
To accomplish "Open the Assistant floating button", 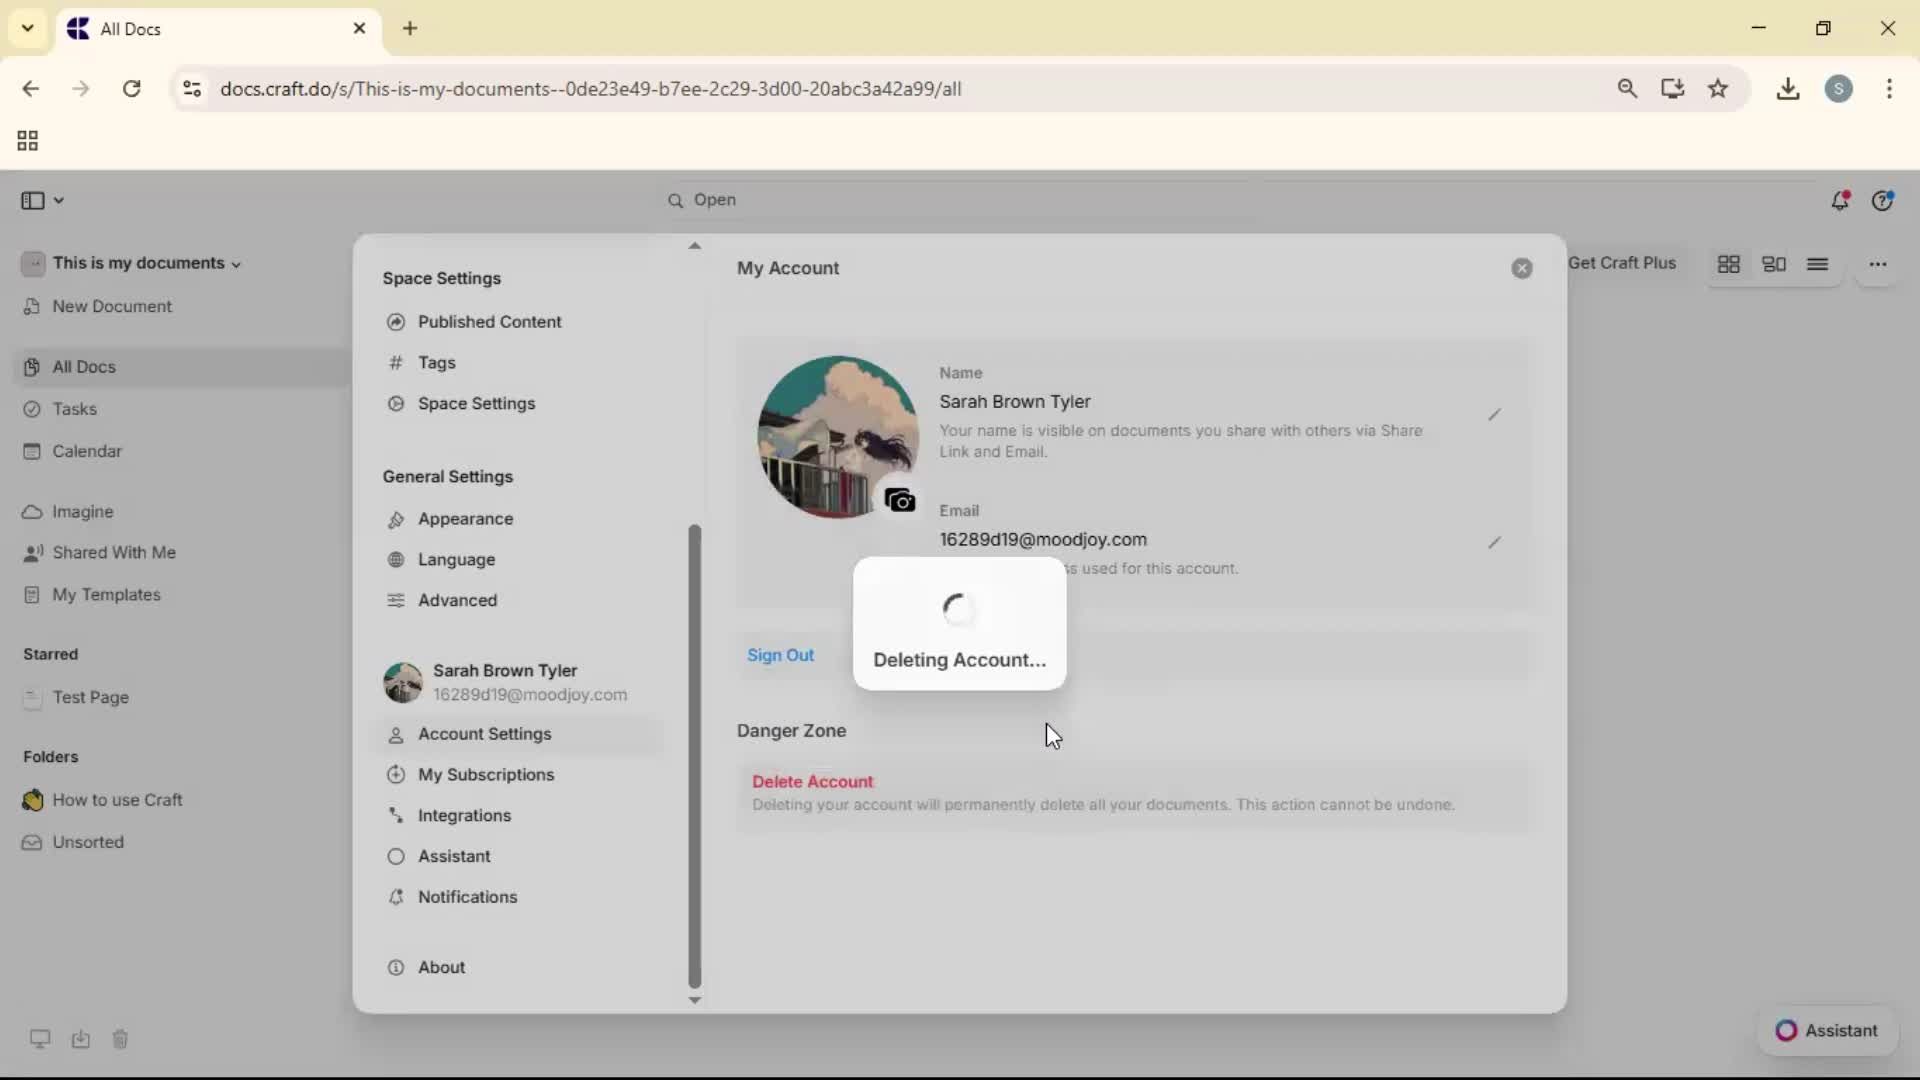I will [1826, 1030].
